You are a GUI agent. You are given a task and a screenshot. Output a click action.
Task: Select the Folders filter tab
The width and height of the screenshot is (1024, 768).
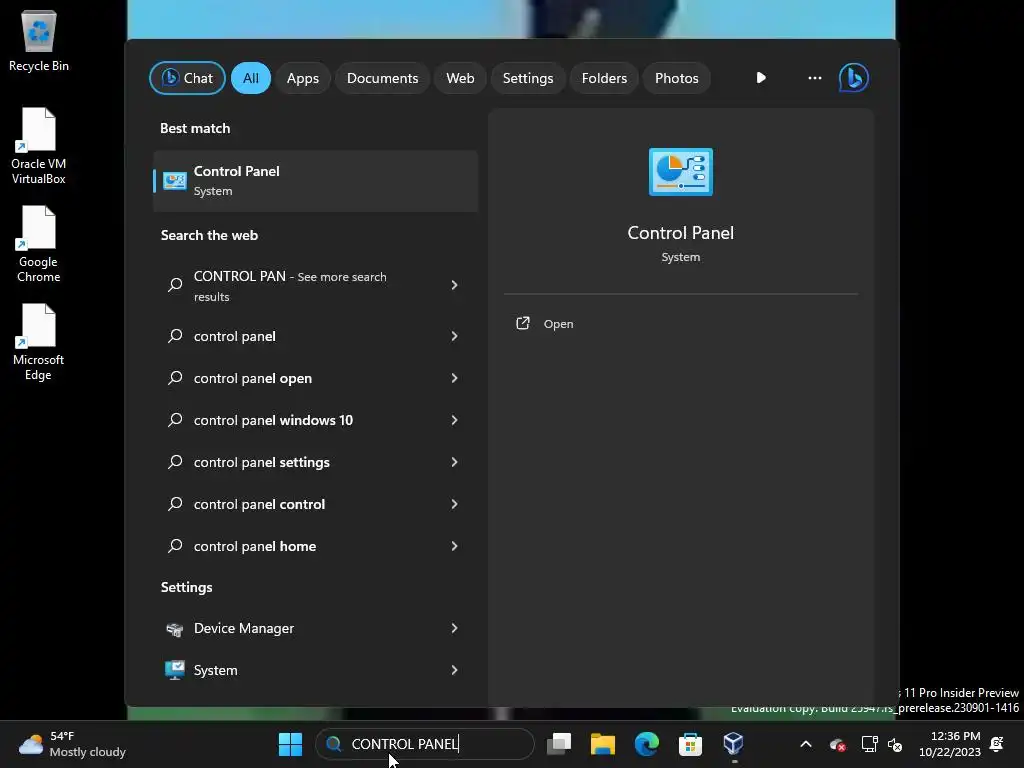click(604, 78)
